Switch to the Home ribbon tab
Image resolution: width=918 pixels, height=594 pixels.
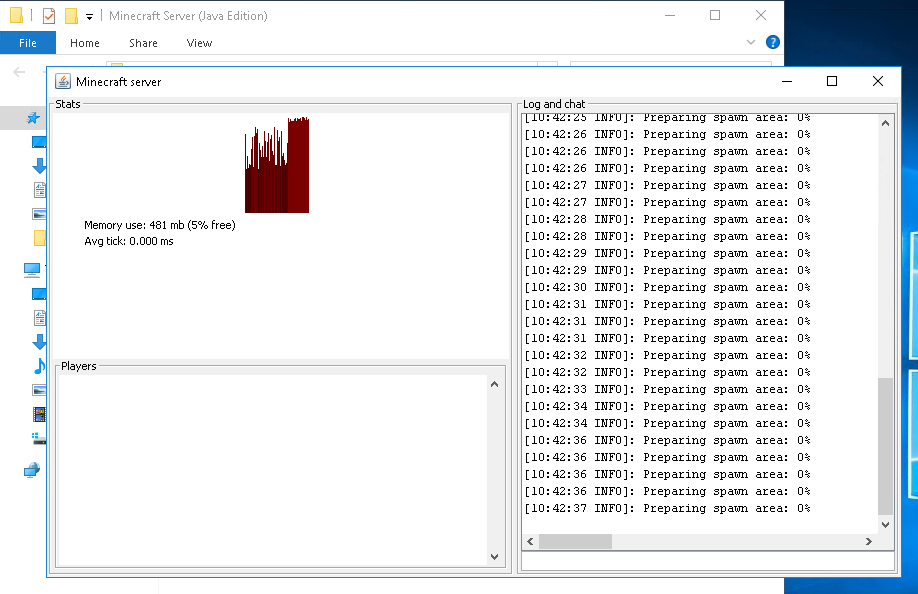(85, 43)
